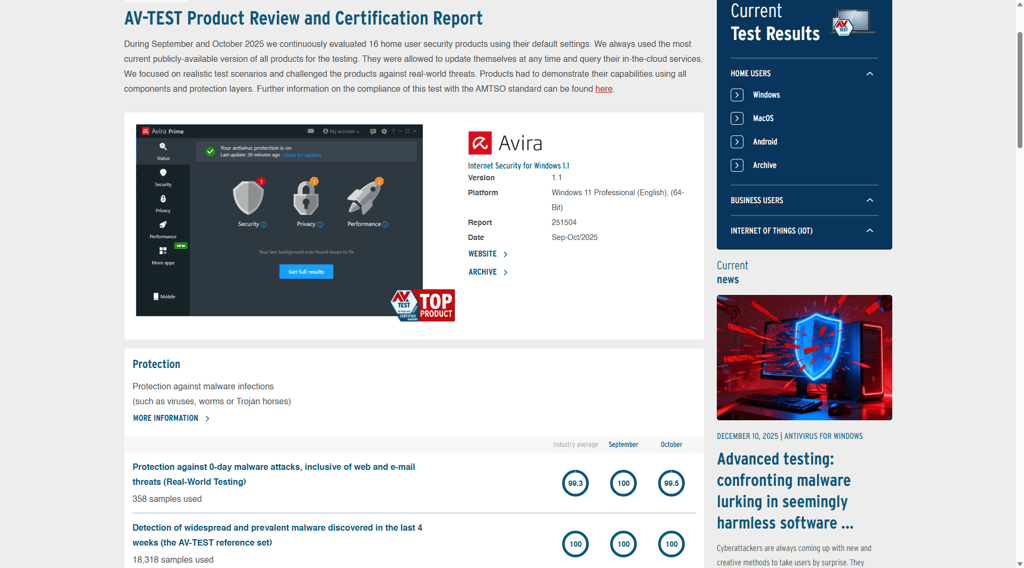Open the Windows arrow icon in sidebar
Screen dimensions: 1024x568
[x=737, y=95]
